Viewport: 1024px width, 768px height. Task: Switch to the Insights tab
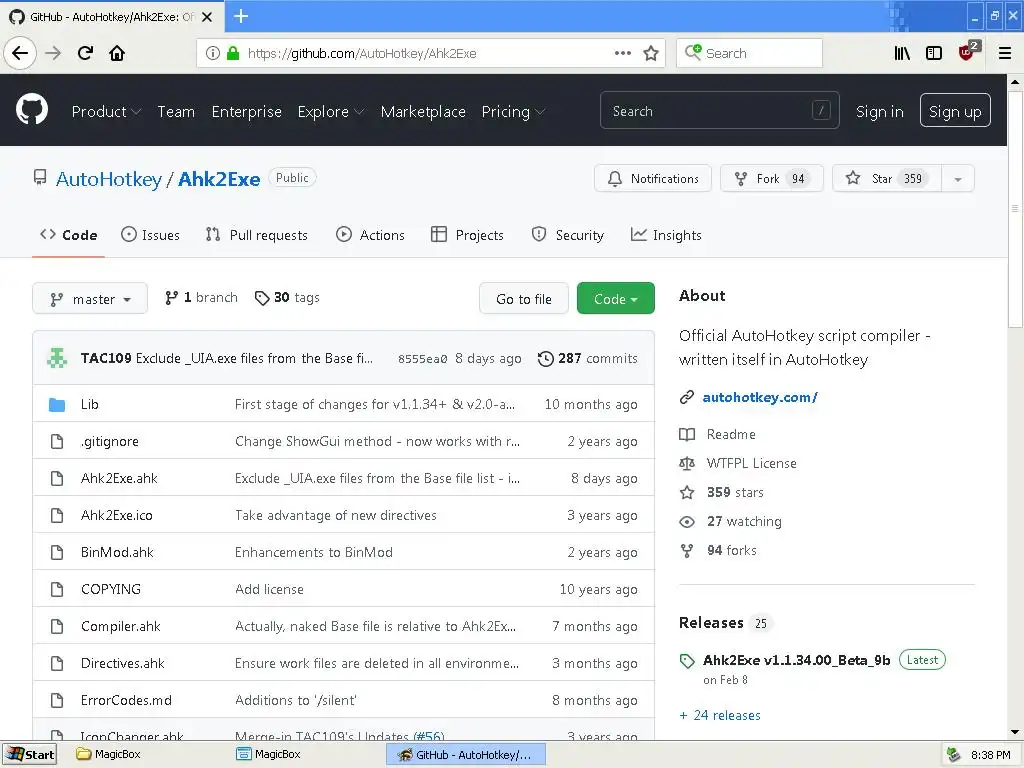click(x=666, y=235)
